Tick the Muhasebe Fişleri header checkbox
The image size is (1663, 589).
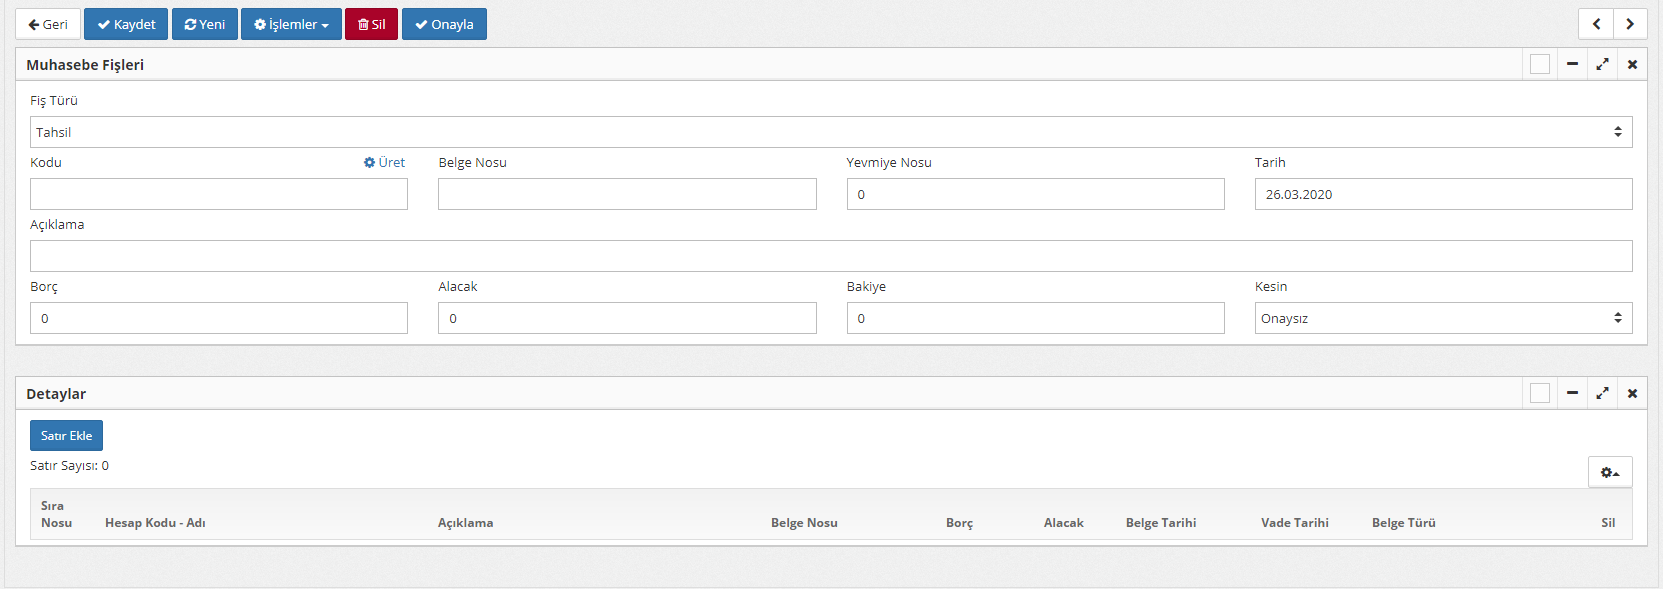[x=1540, y=64]
